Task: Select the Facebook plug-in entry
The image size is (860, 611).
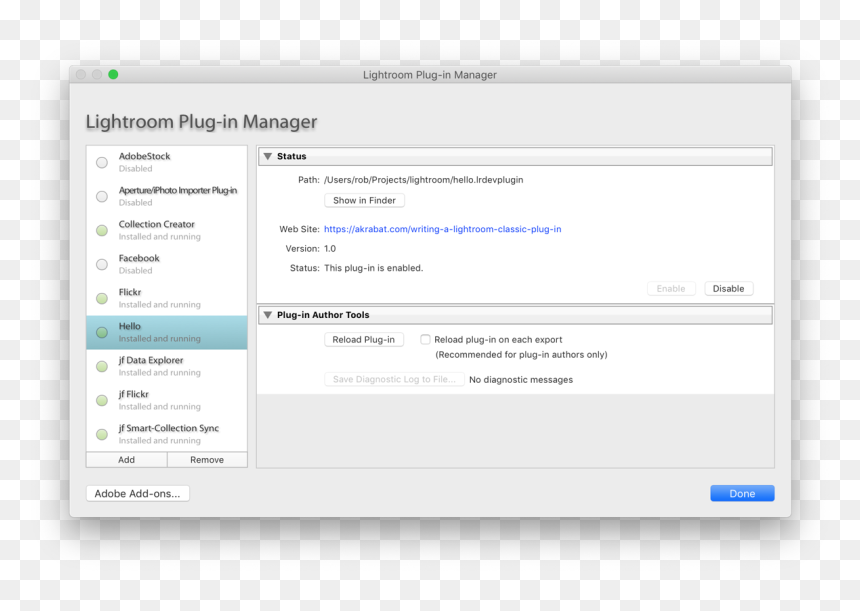Action: click(x=167, y=264)
